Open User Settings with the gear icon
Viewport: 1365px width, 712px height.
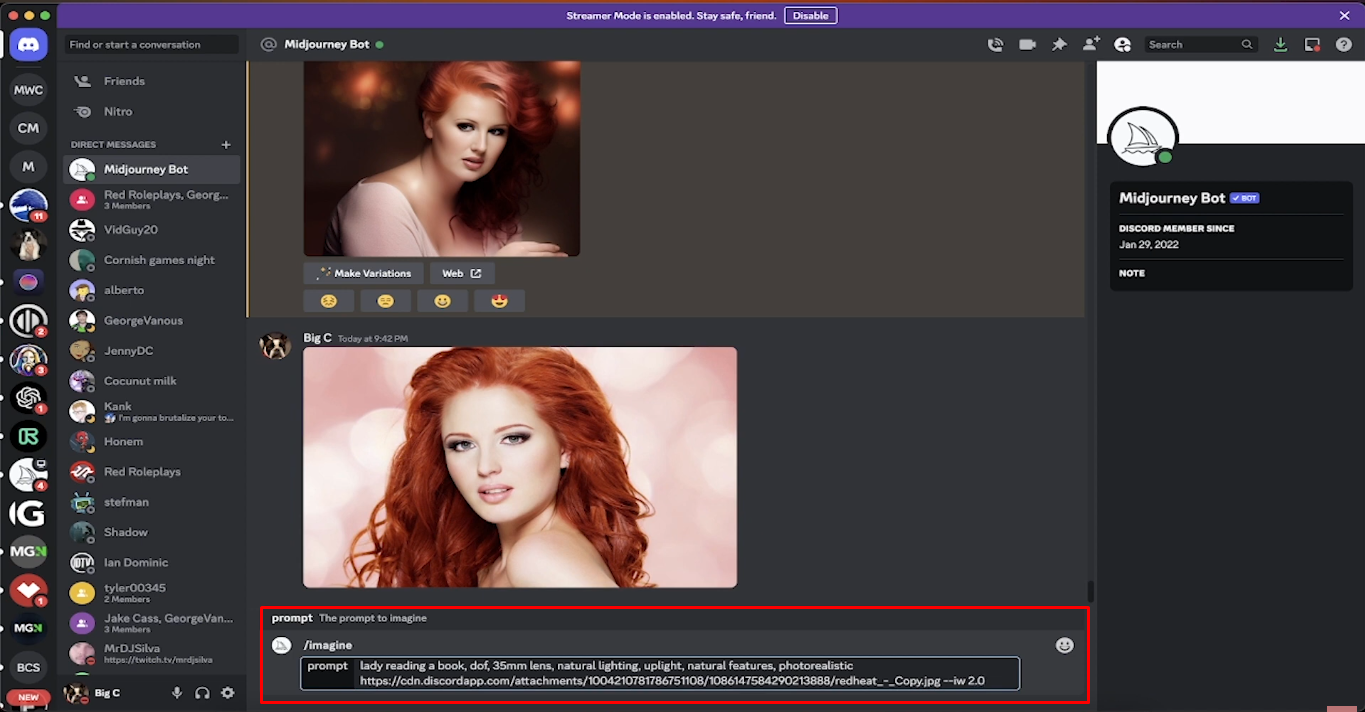pyautogui.click(x=227, y=691)
